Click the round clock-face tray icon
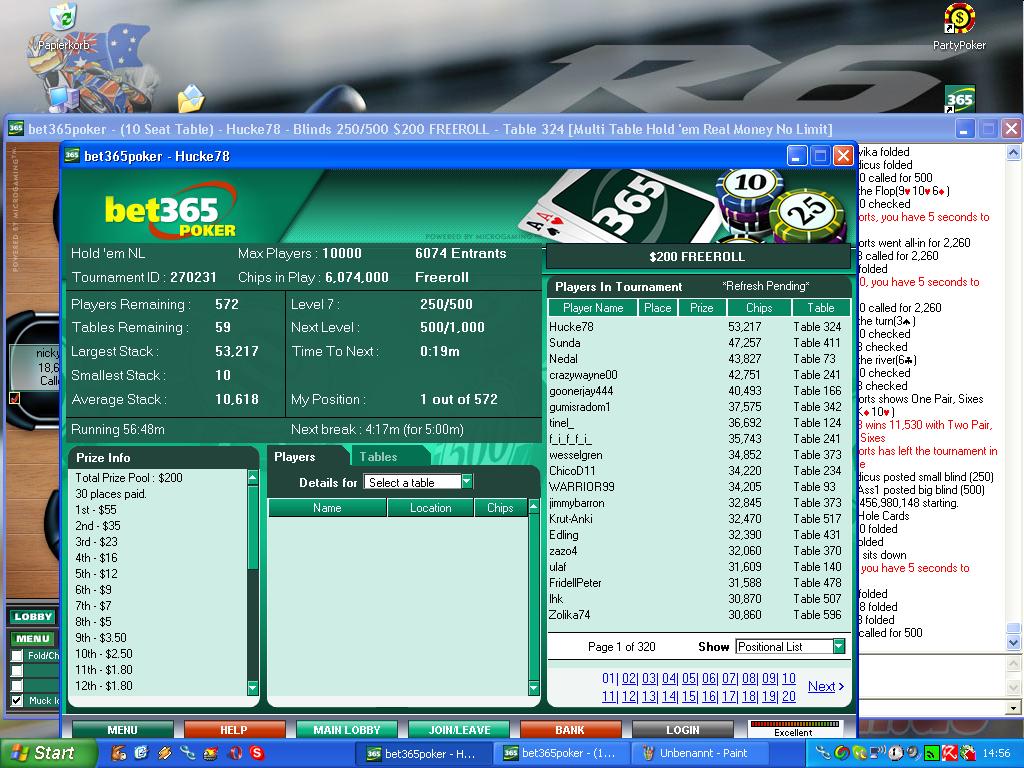The image size is (1024, 768). (x=895, y=753)
